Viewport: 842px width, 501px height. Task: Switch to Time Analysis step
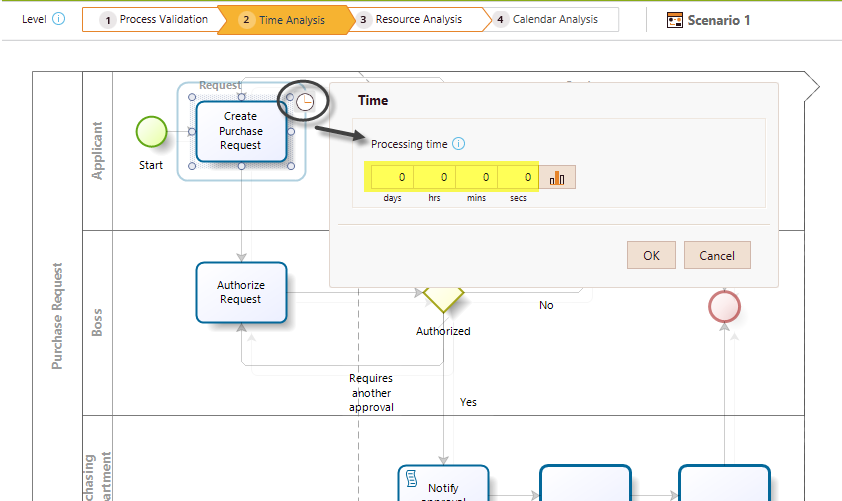coord(285,20)
